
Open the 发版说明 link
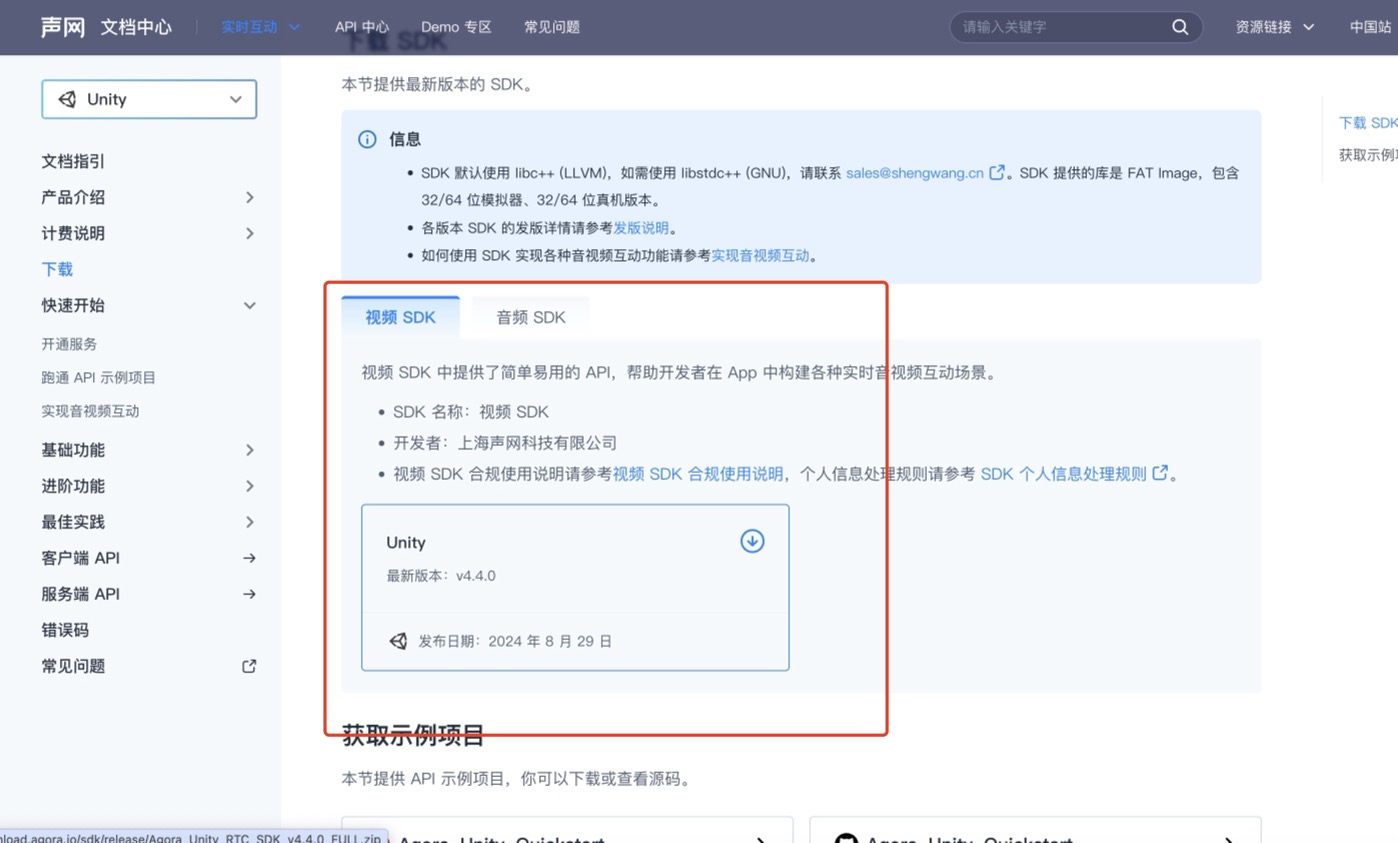(641, 227)
